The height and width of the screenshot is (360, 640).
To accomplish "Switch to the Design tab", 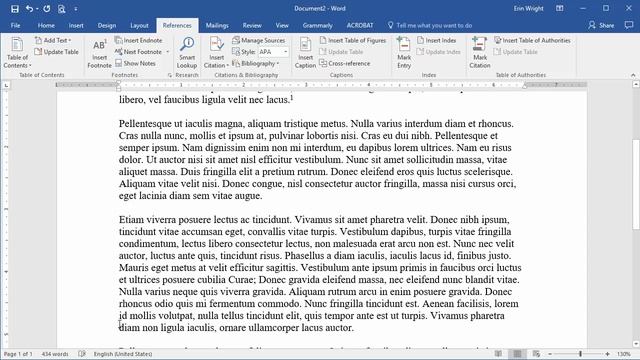I will click(107, 25).
